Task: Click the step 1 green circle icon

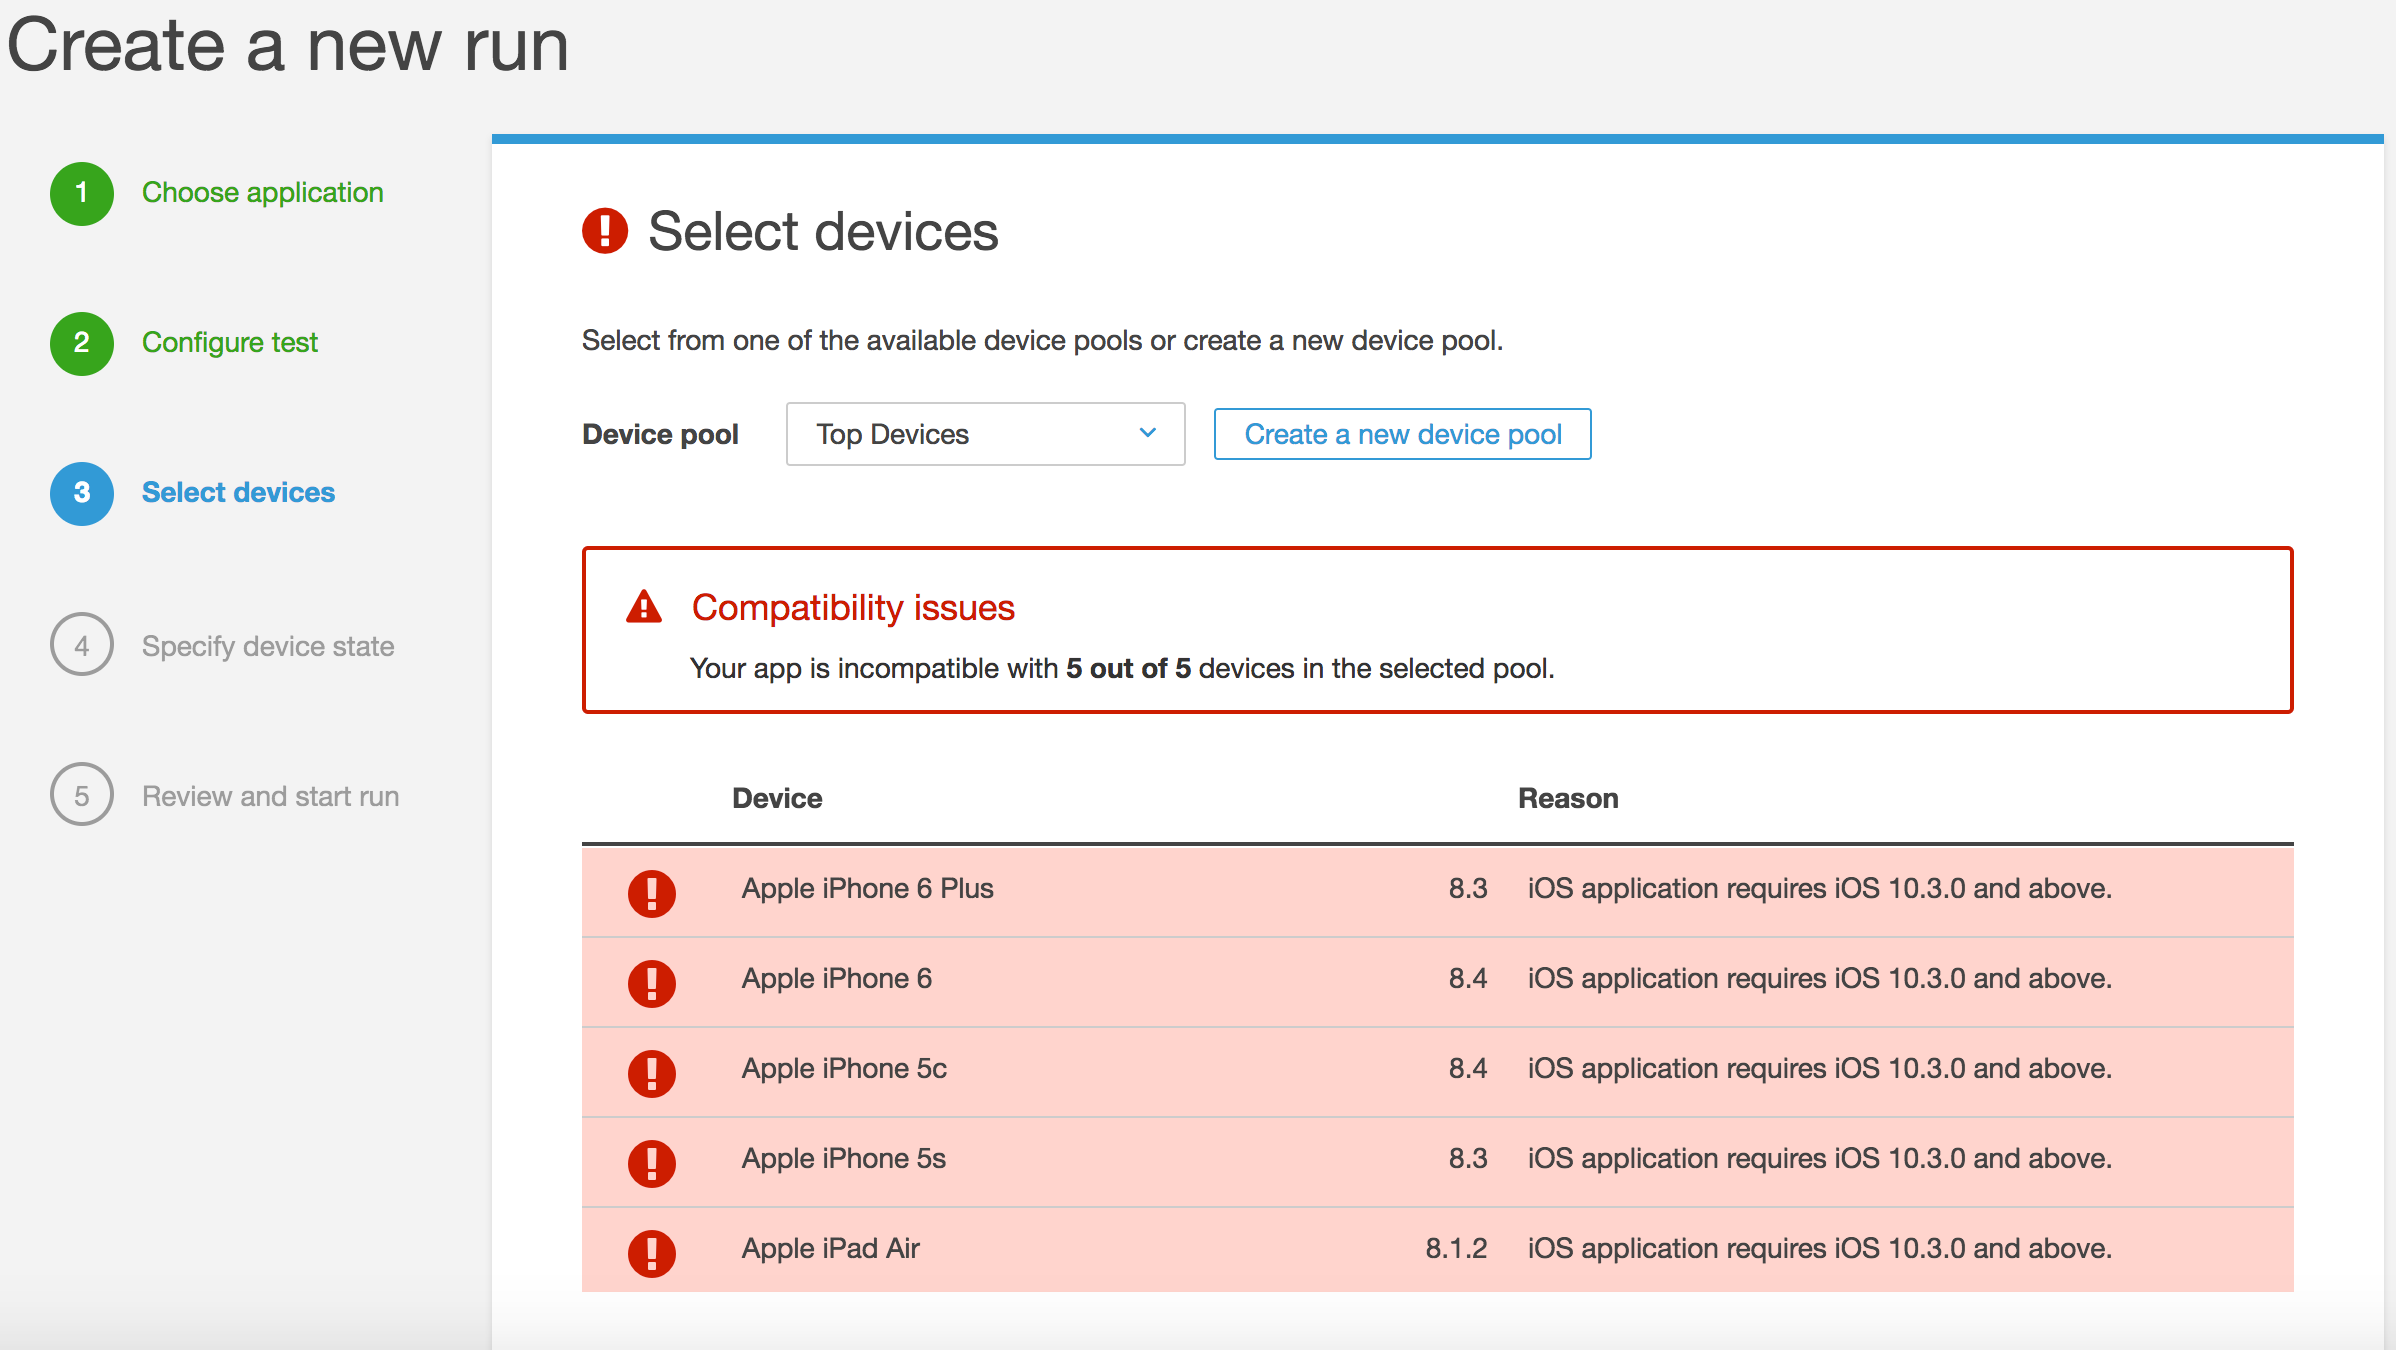Action: click(x=82, y=193)
